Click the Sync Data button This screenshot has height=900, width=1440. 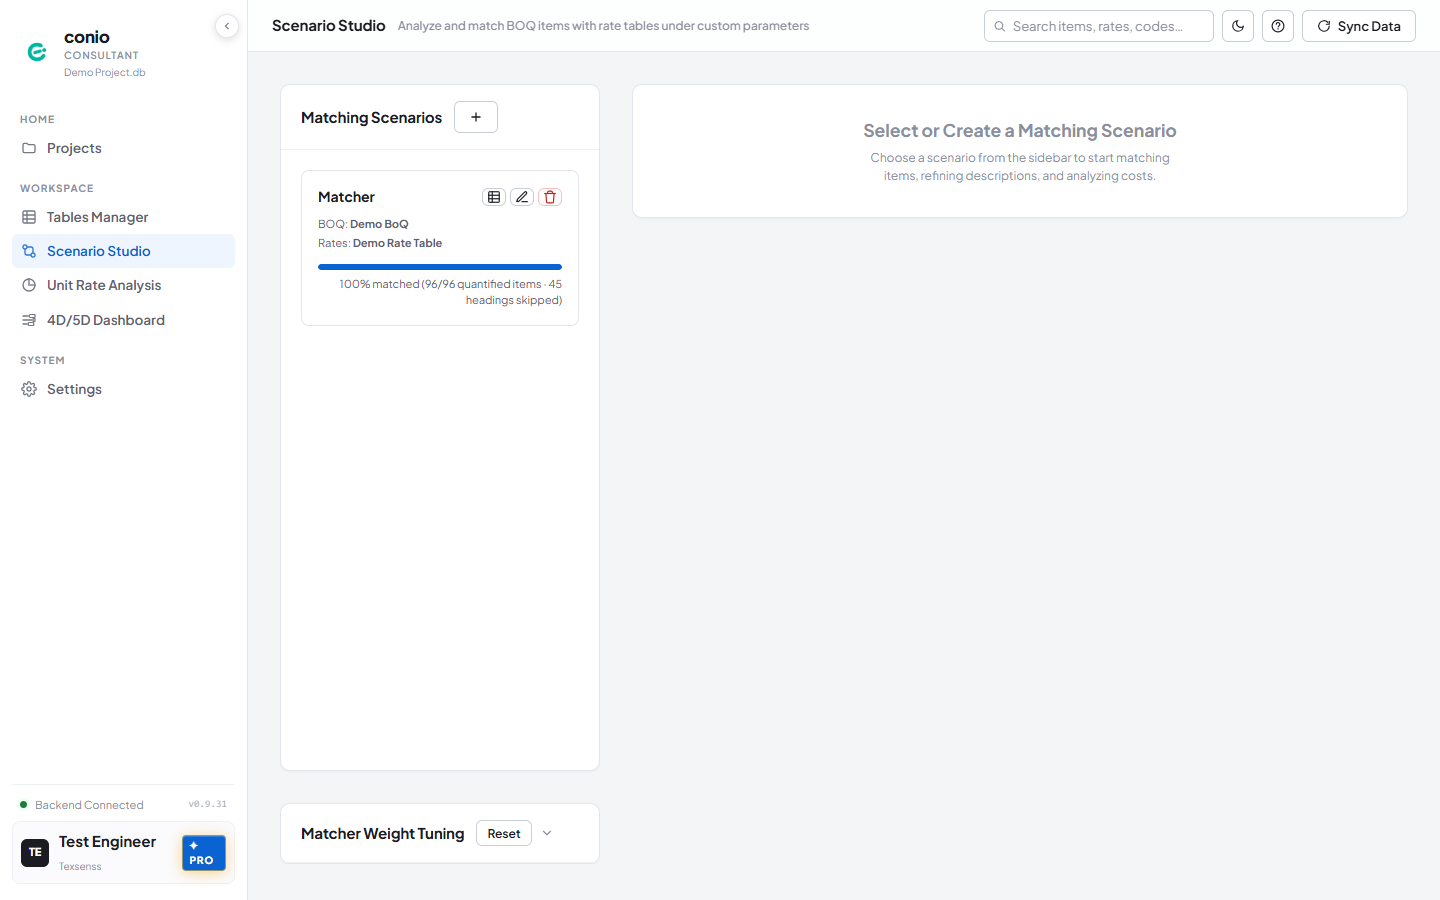click(x=1359, y=26)
